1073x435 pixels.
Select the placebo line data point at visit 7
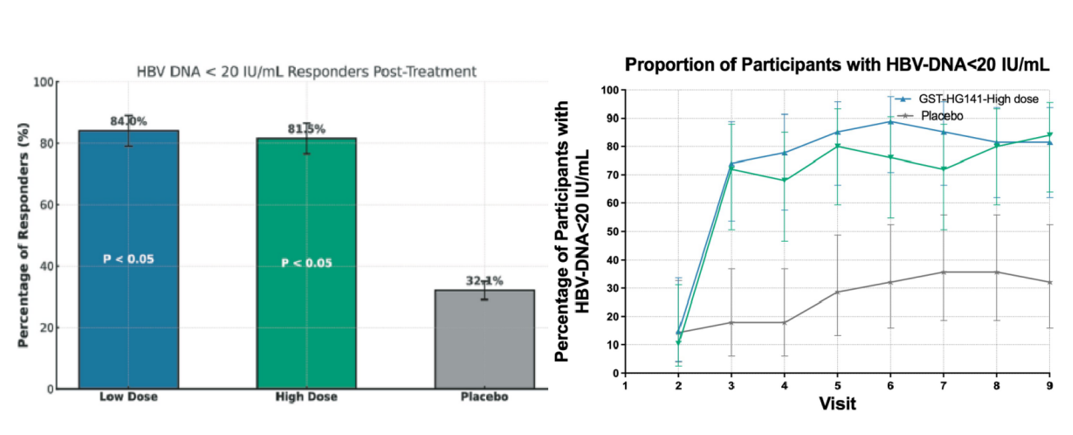click(x=943, y=272)
